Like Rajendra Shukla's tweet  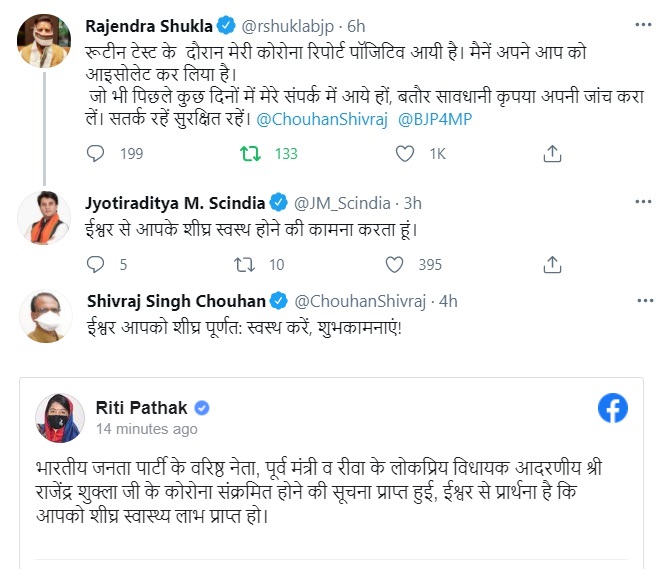tap(404, 154)
